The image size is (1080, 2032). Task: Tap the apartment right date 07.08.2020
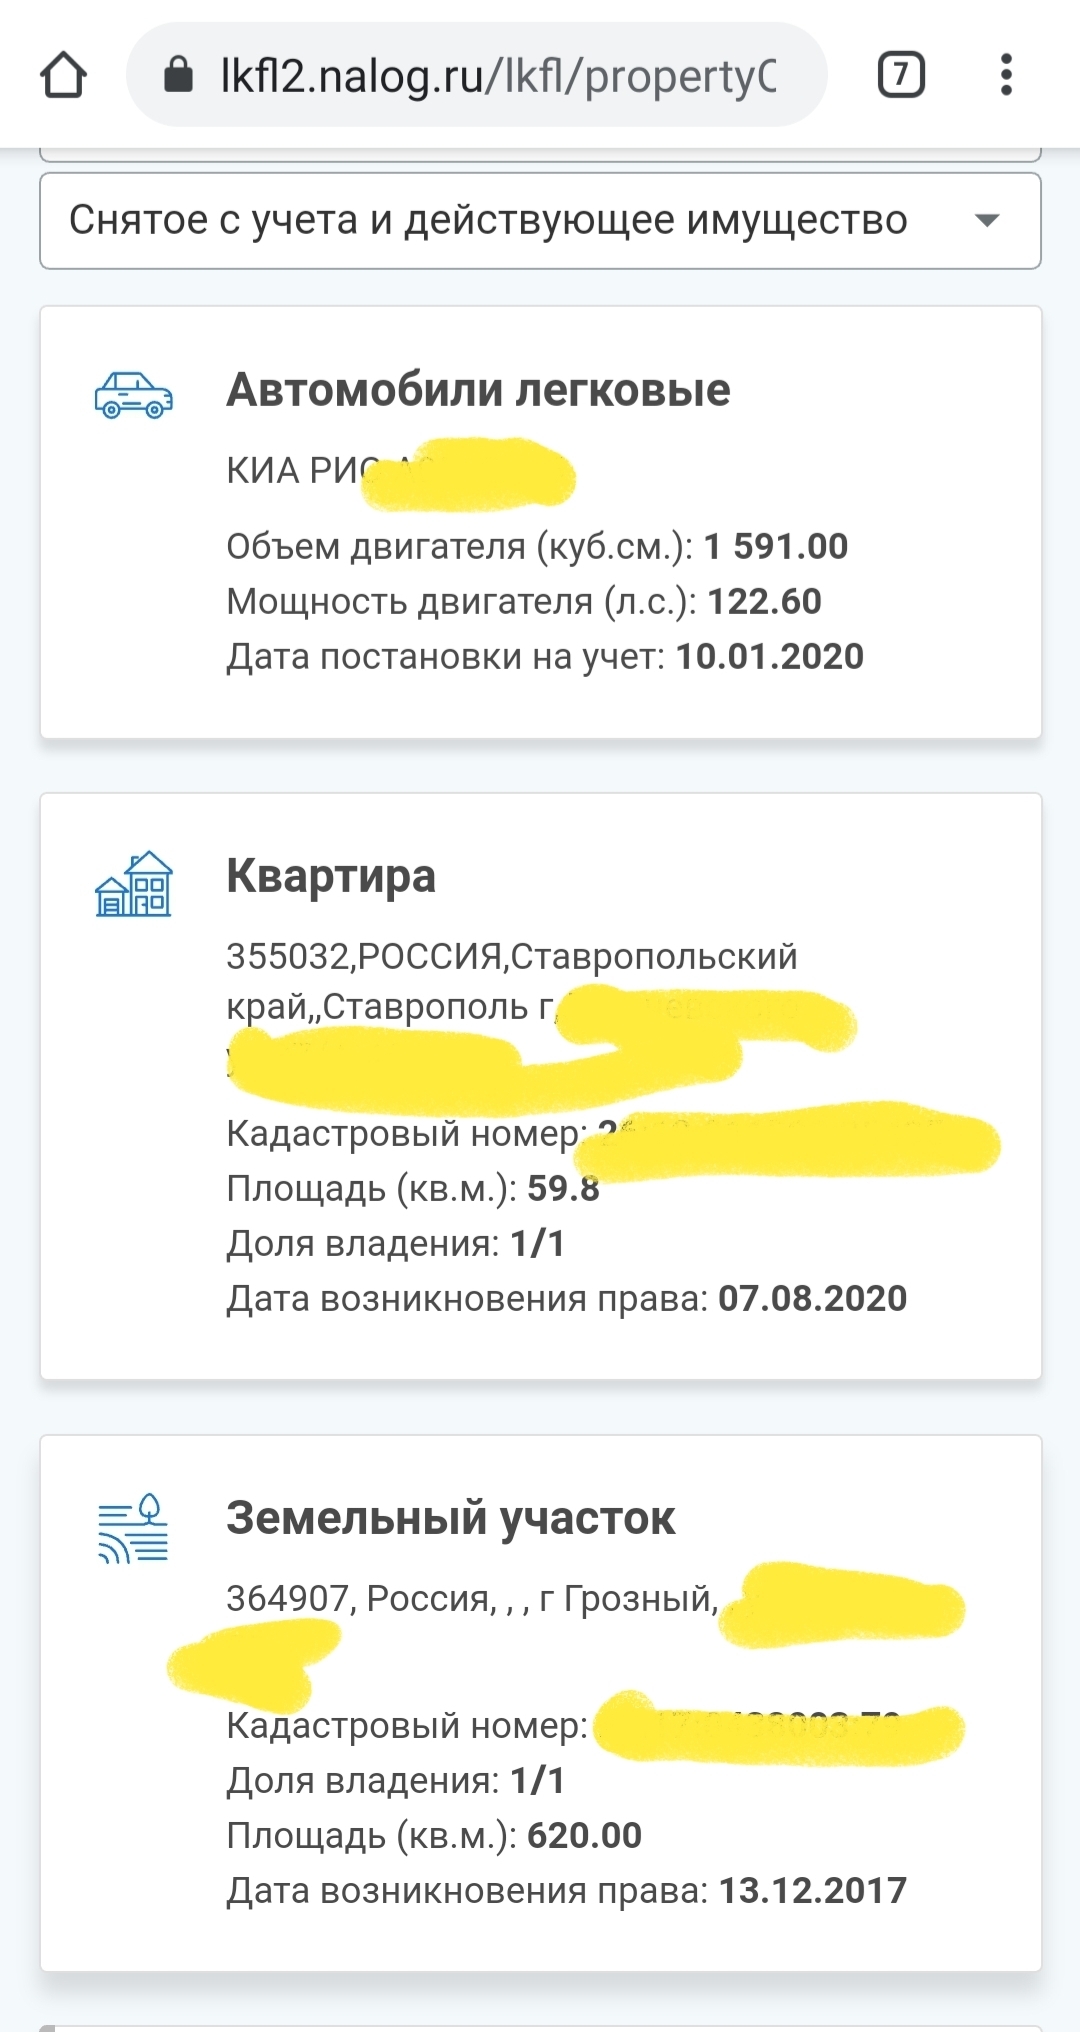812,1298
